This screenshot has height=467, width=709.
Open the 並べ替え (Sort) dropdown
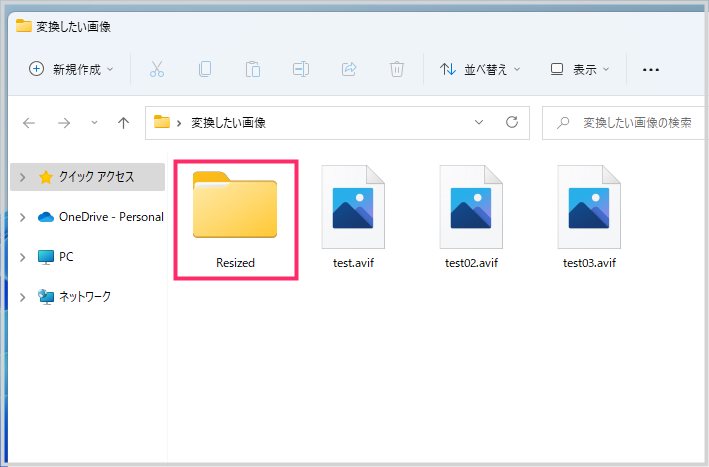(x=480, y=69)
